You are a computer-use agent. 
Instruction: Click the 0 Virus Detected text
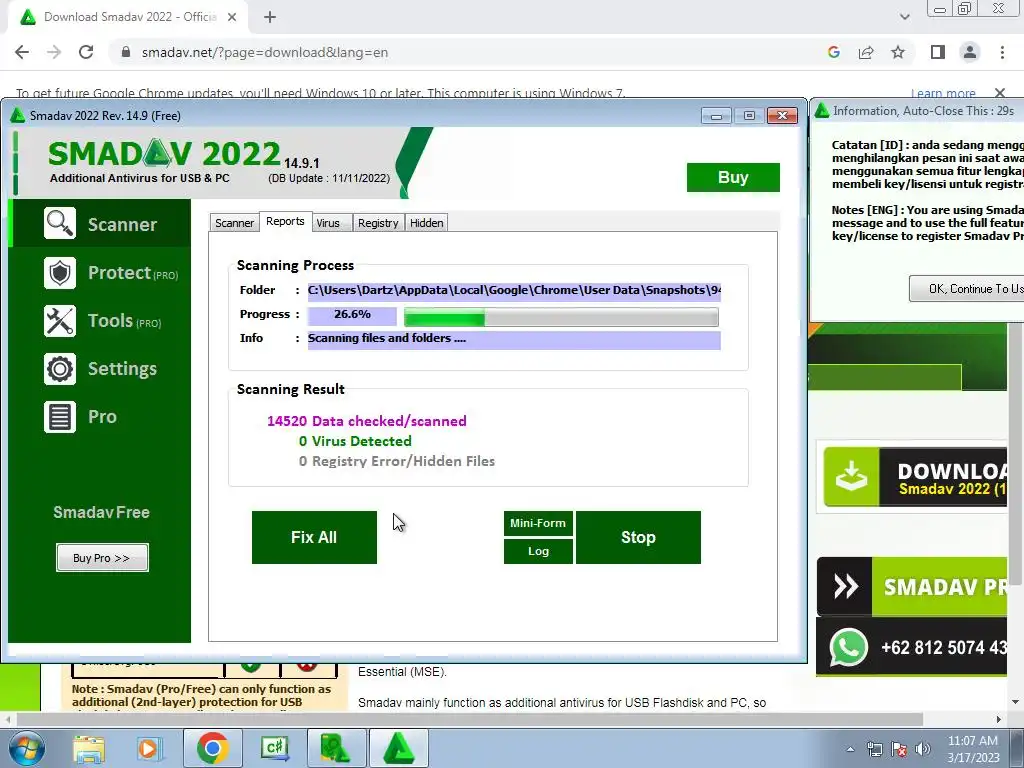point(355,441)
